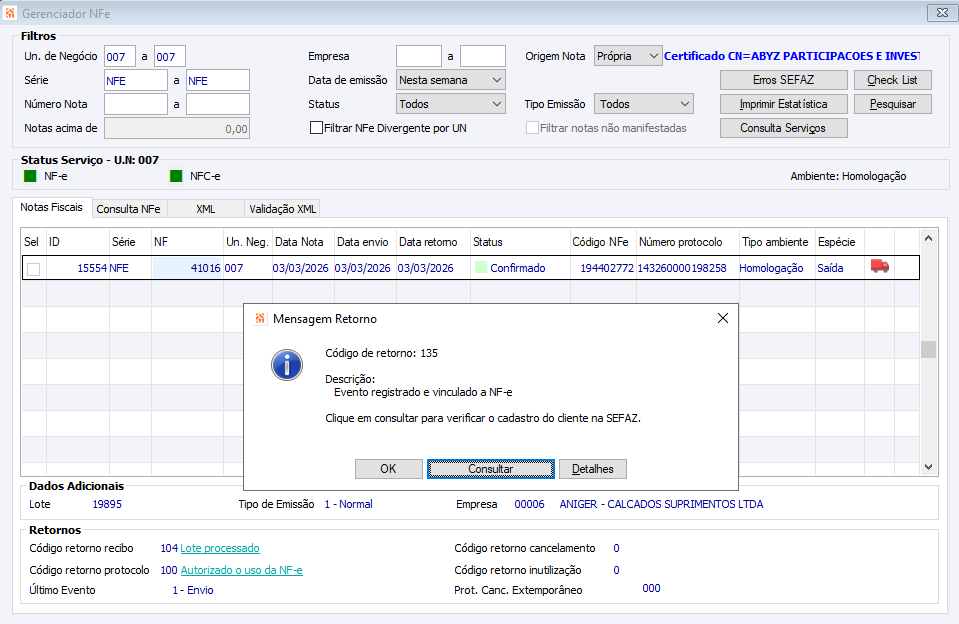Click Imprimir Estatística button
The height and width of the screenshot is (624, 959).
pyautogui.click(x=783, y=104)
